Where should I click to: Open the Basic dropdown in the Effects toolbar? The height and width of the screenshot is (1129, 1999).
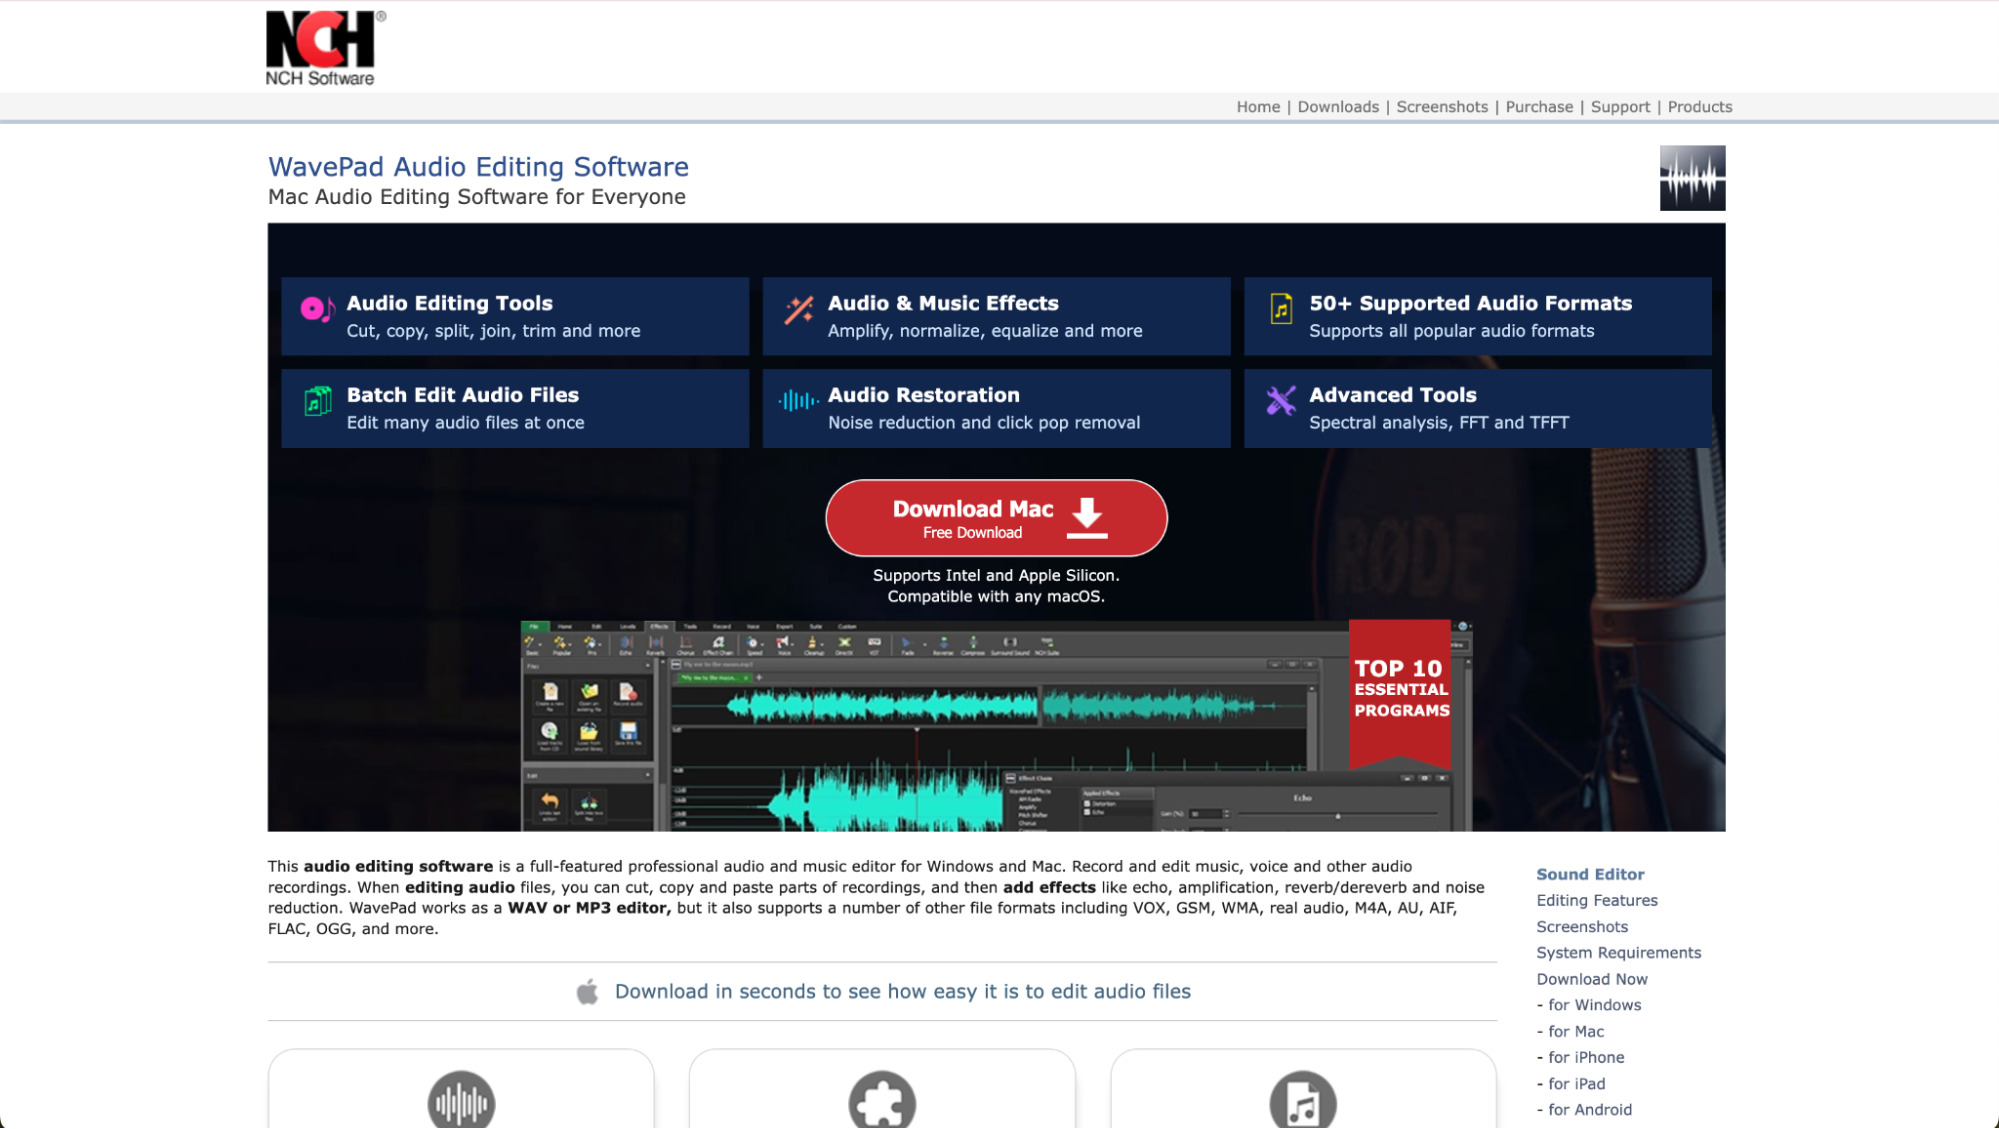[x=532, y=643]
